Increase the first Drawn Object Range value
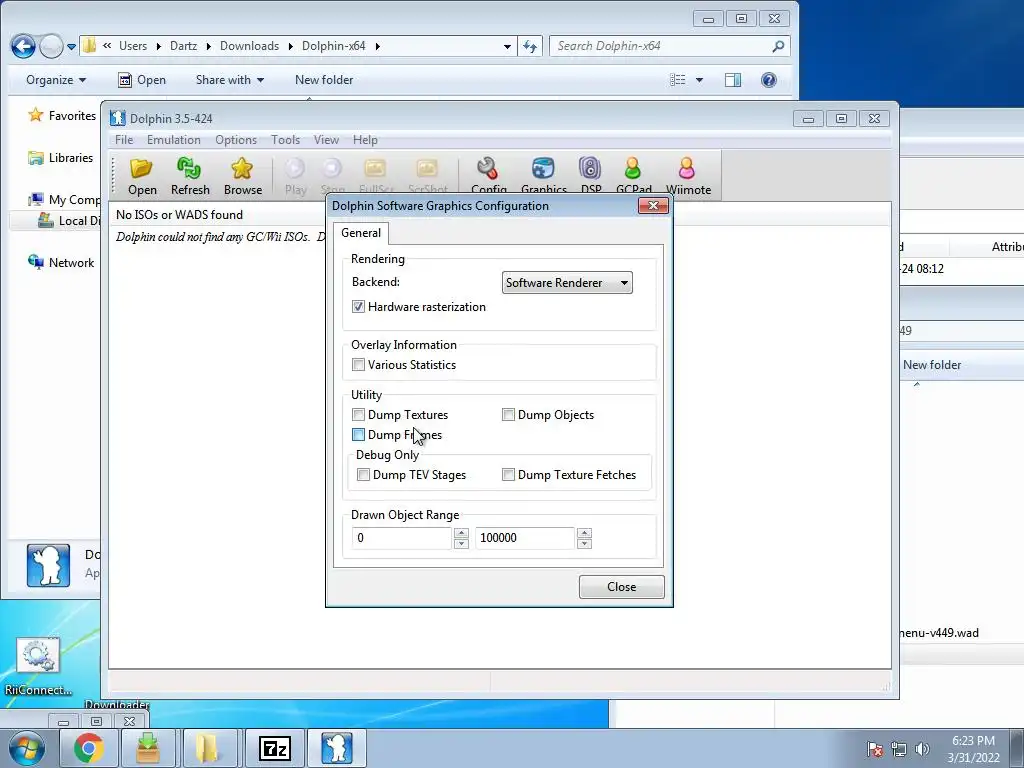This screenshot has height=768, width=1024. pyautogui.click(x=461, y=533)
